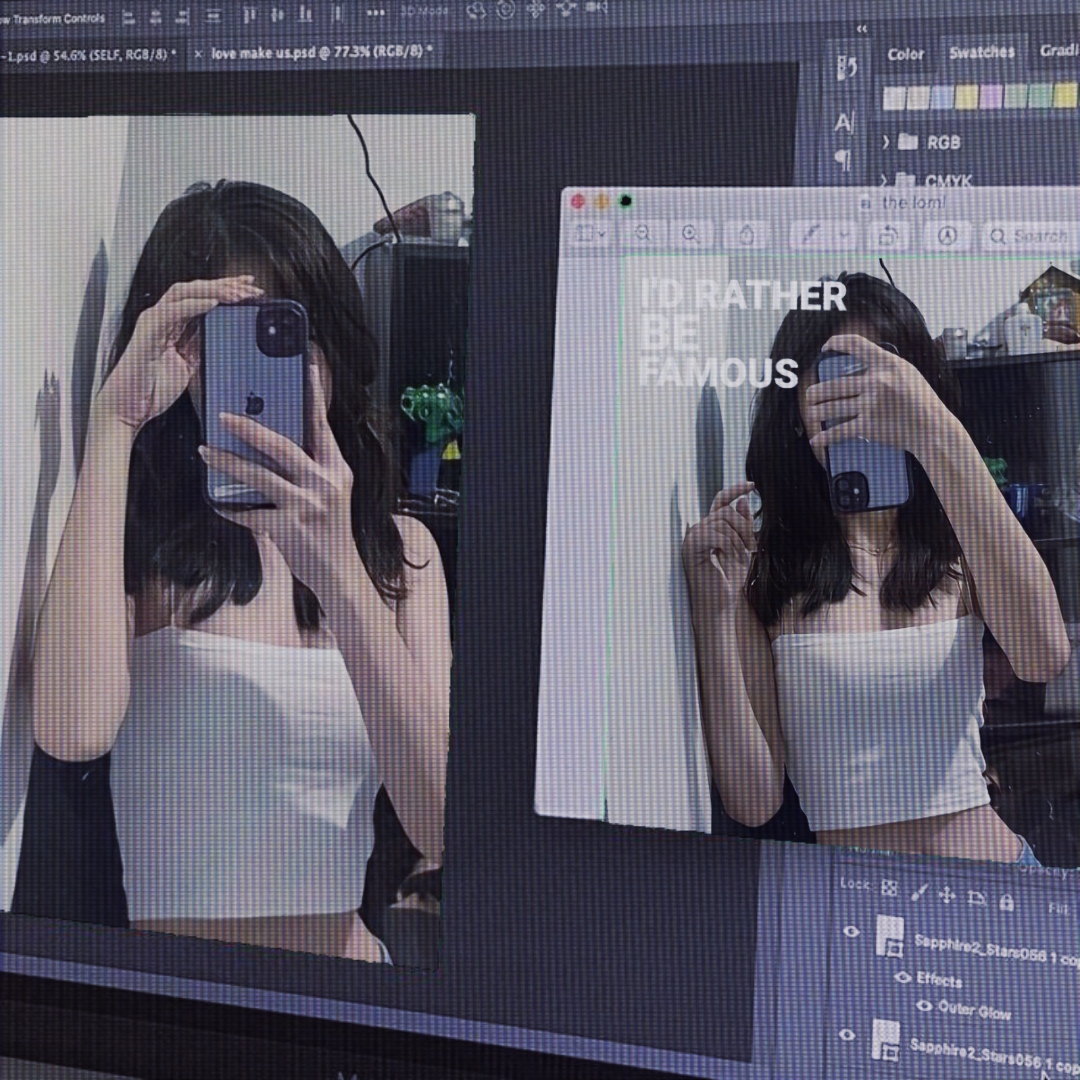This screenshot has height=1080, width=1080.
Task: Hide the Outer Glow effect
Action: pyautogui.click(x=924, y=1005)
